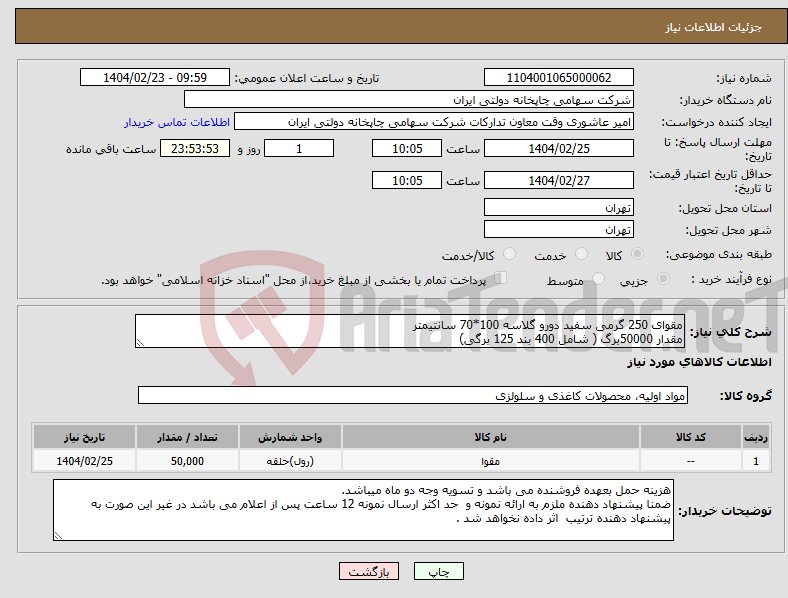This screenshot has width=788, height=598.
Task: Click the تعداد / مقدار column header
Action: 187,437
